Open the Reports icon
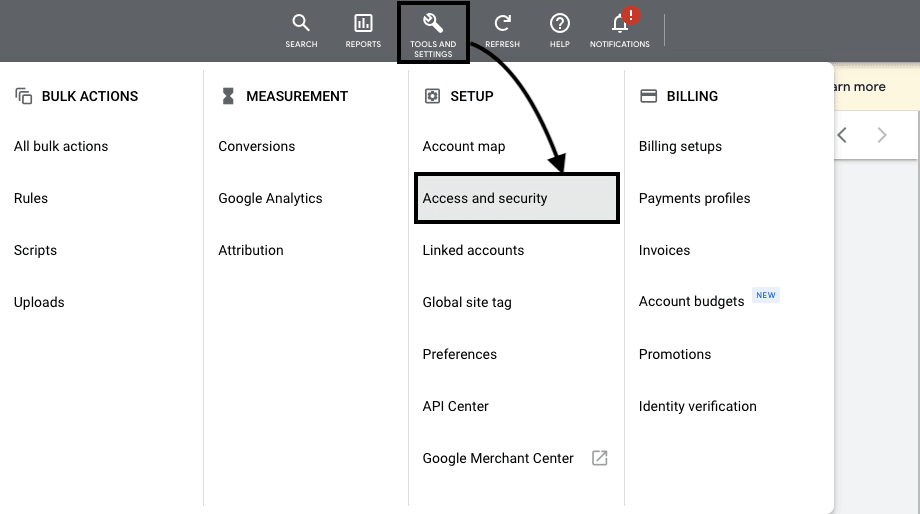 tap(363, 31)
